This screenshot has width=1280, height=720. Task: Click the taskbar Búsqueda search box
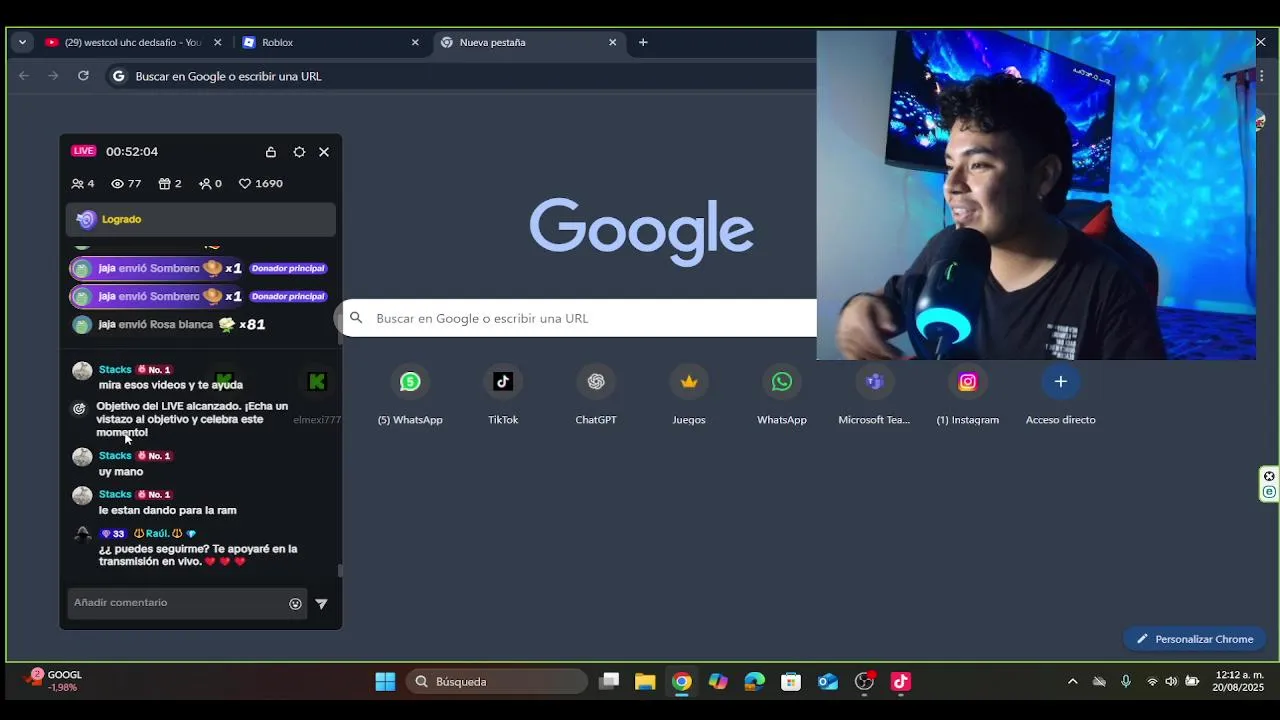497,682
